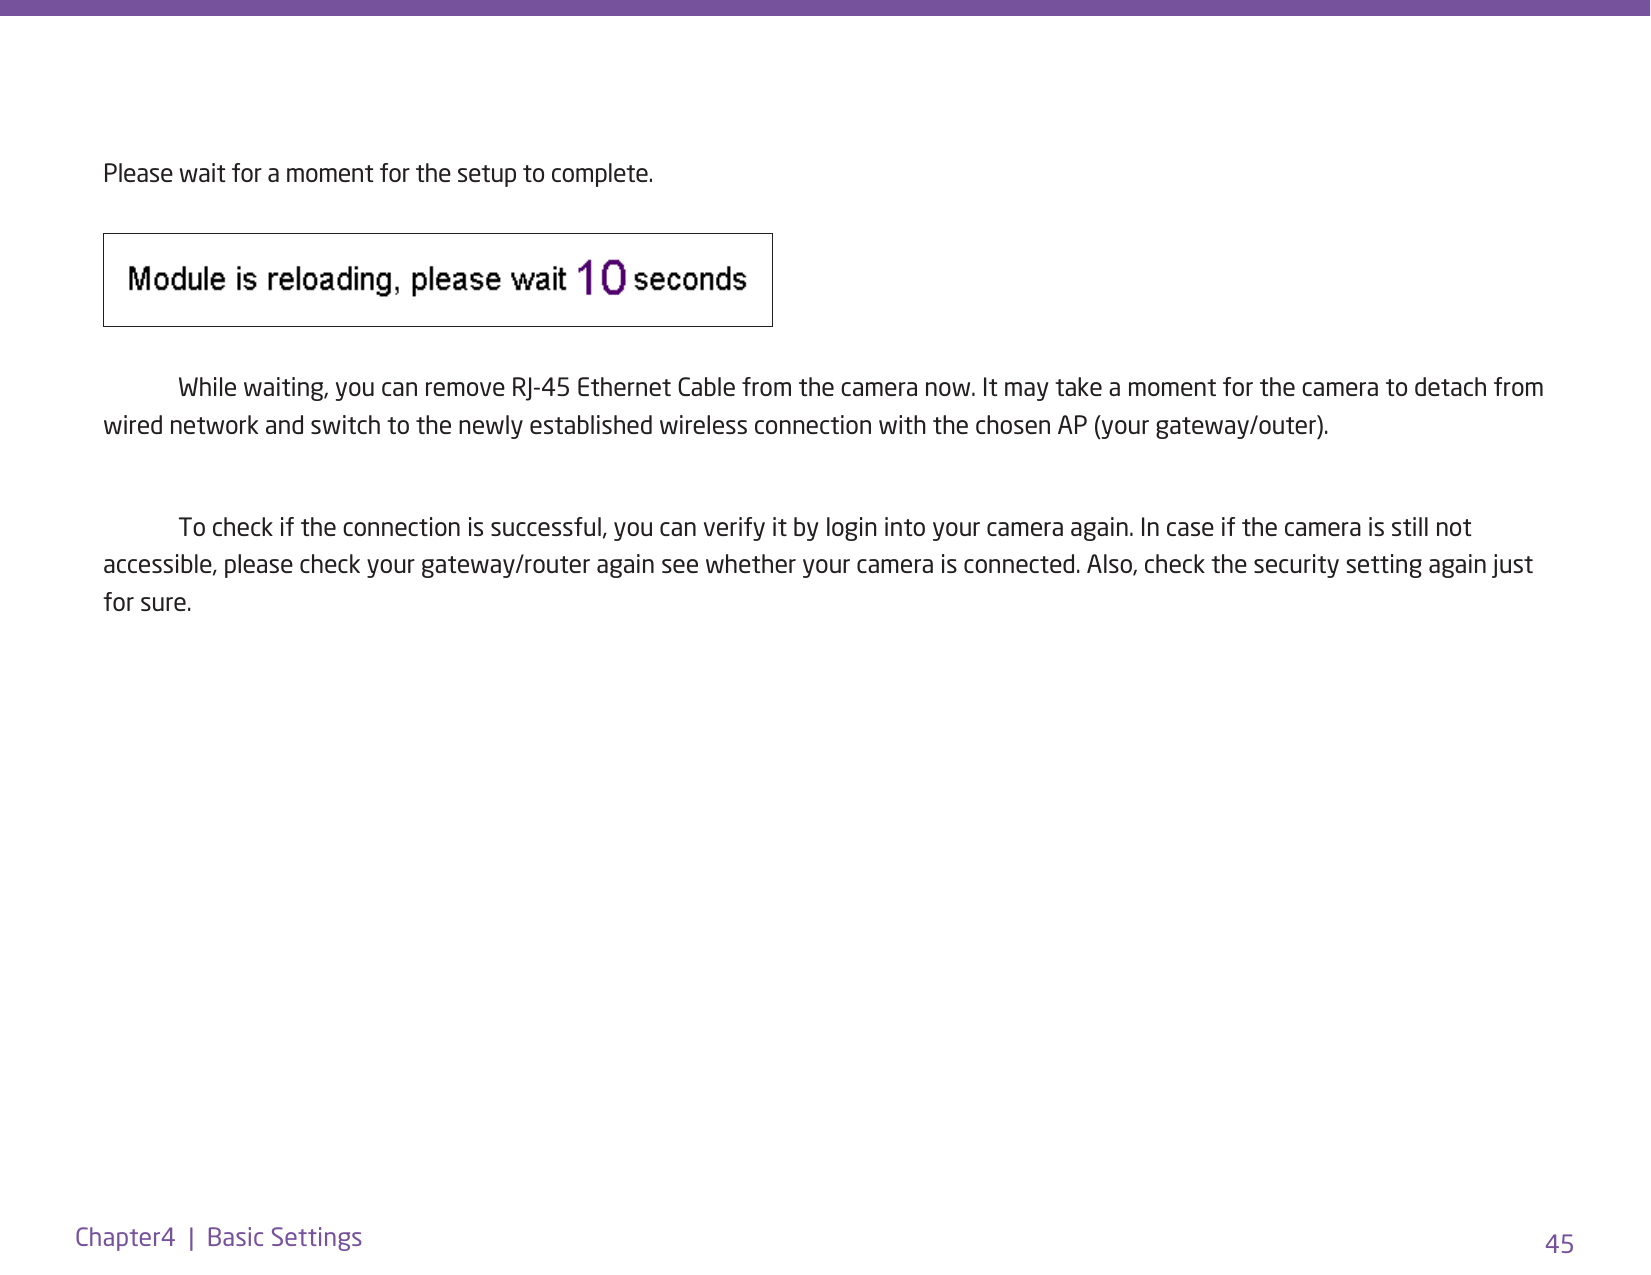Click the line starting 'wired network and switch'
The width and height of the screenshot is (1651, 1275).
pos(716,426)
